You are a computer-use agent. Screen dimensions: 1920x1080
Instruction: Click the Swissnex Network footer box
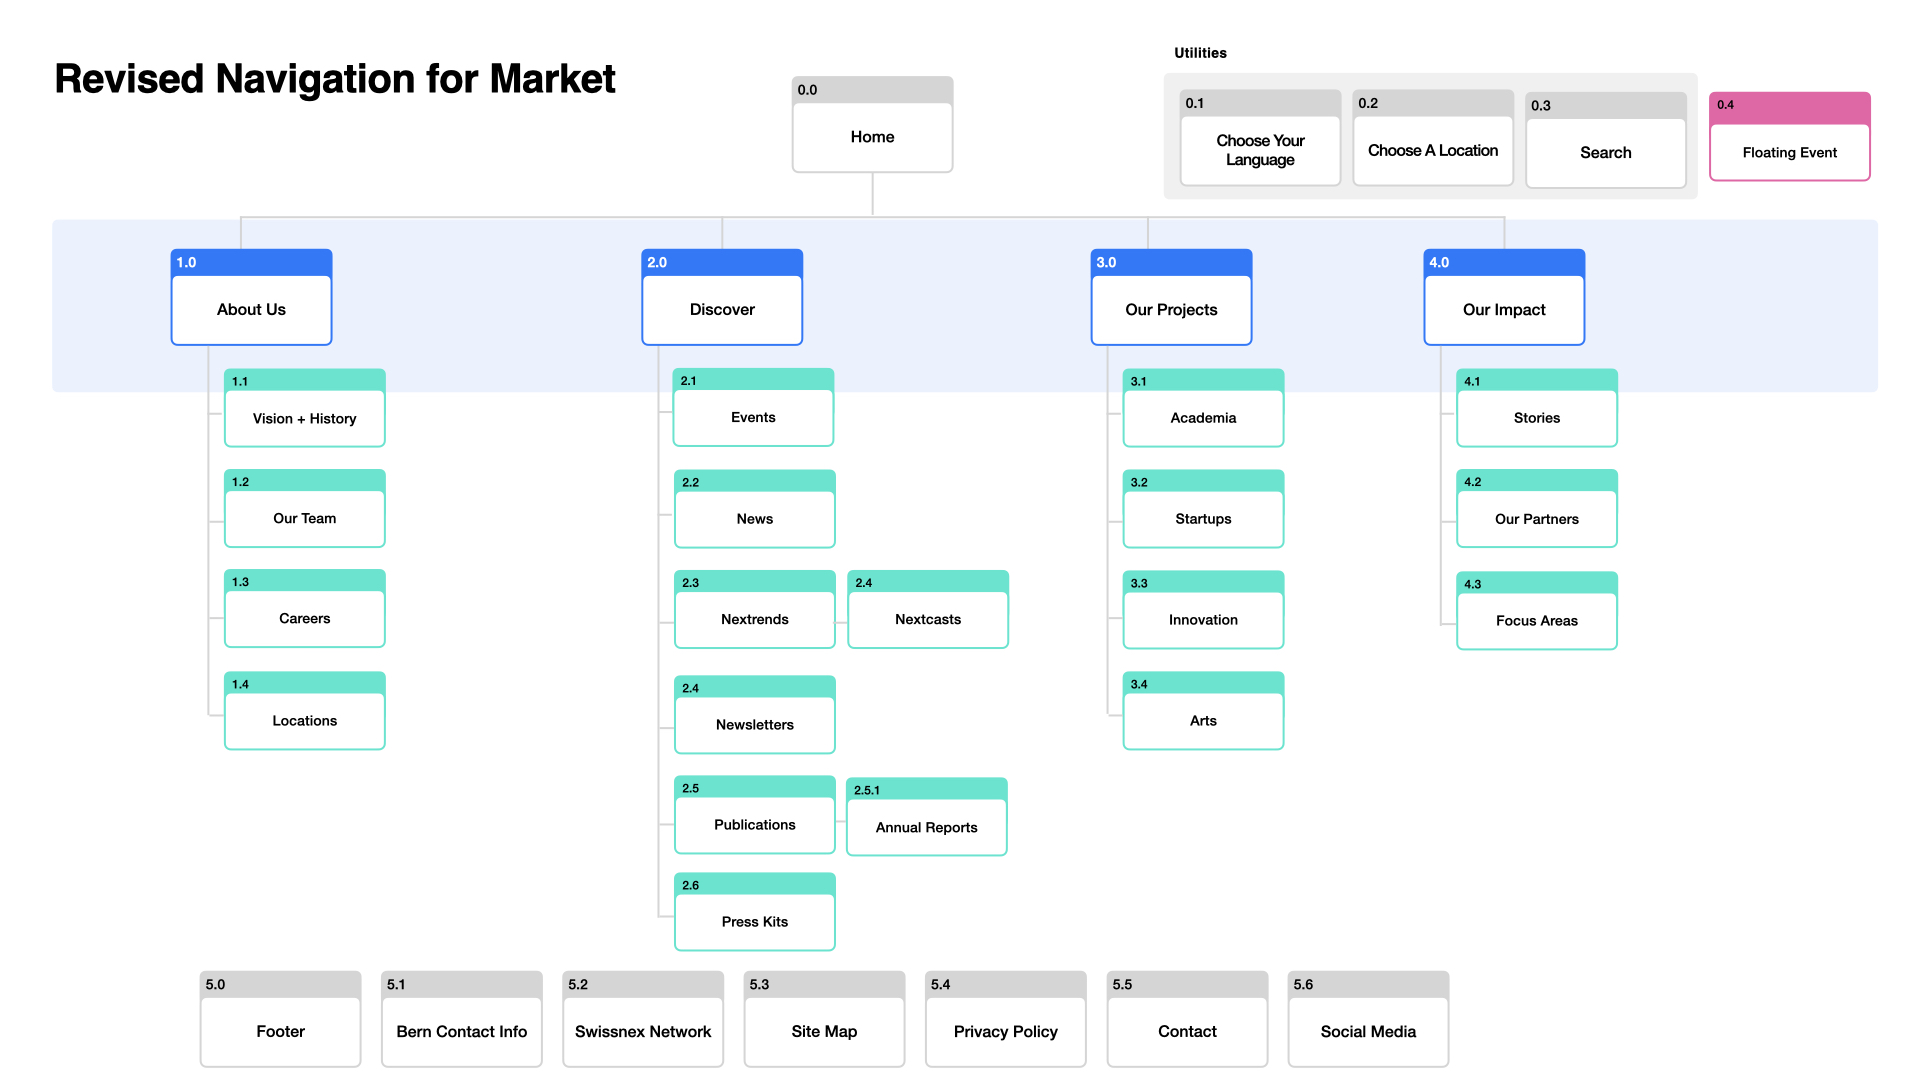(643, 1019)
